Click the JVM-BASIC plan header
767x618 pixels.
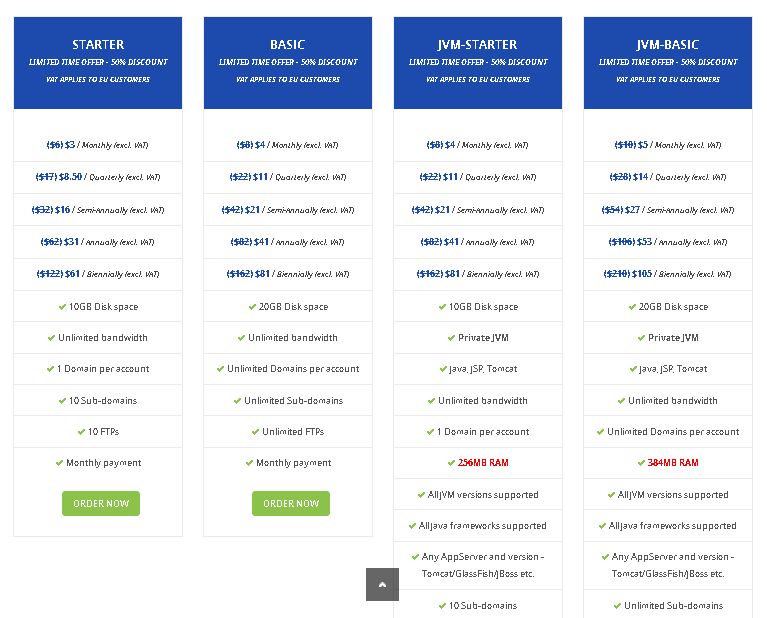click(668, 63)
